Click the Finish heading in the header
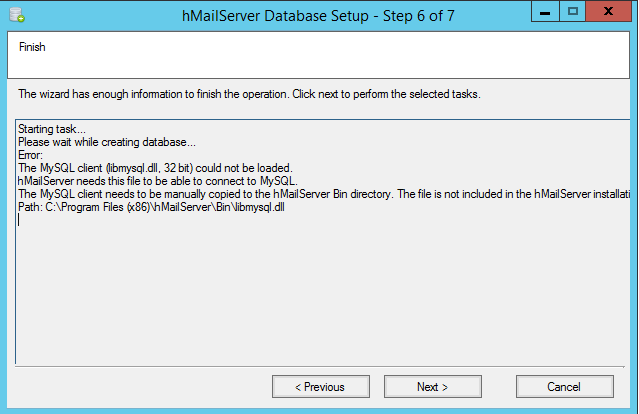The image size is (639, 414). click(32, 47)
